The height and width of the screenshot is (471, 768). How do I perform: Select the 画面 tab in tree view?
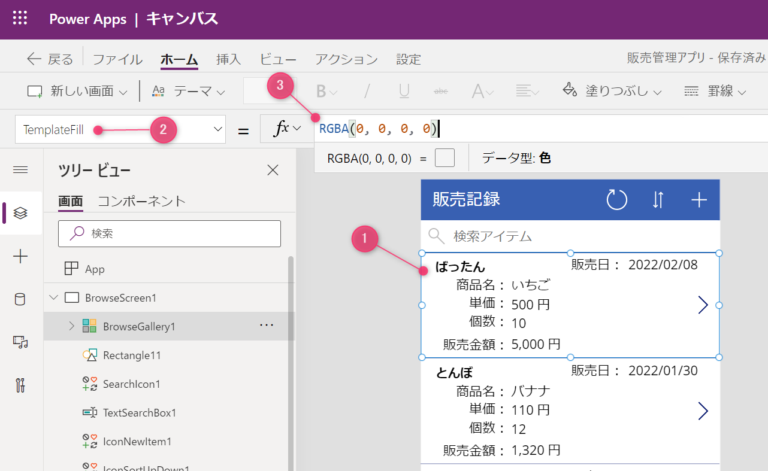coord(71,201)
